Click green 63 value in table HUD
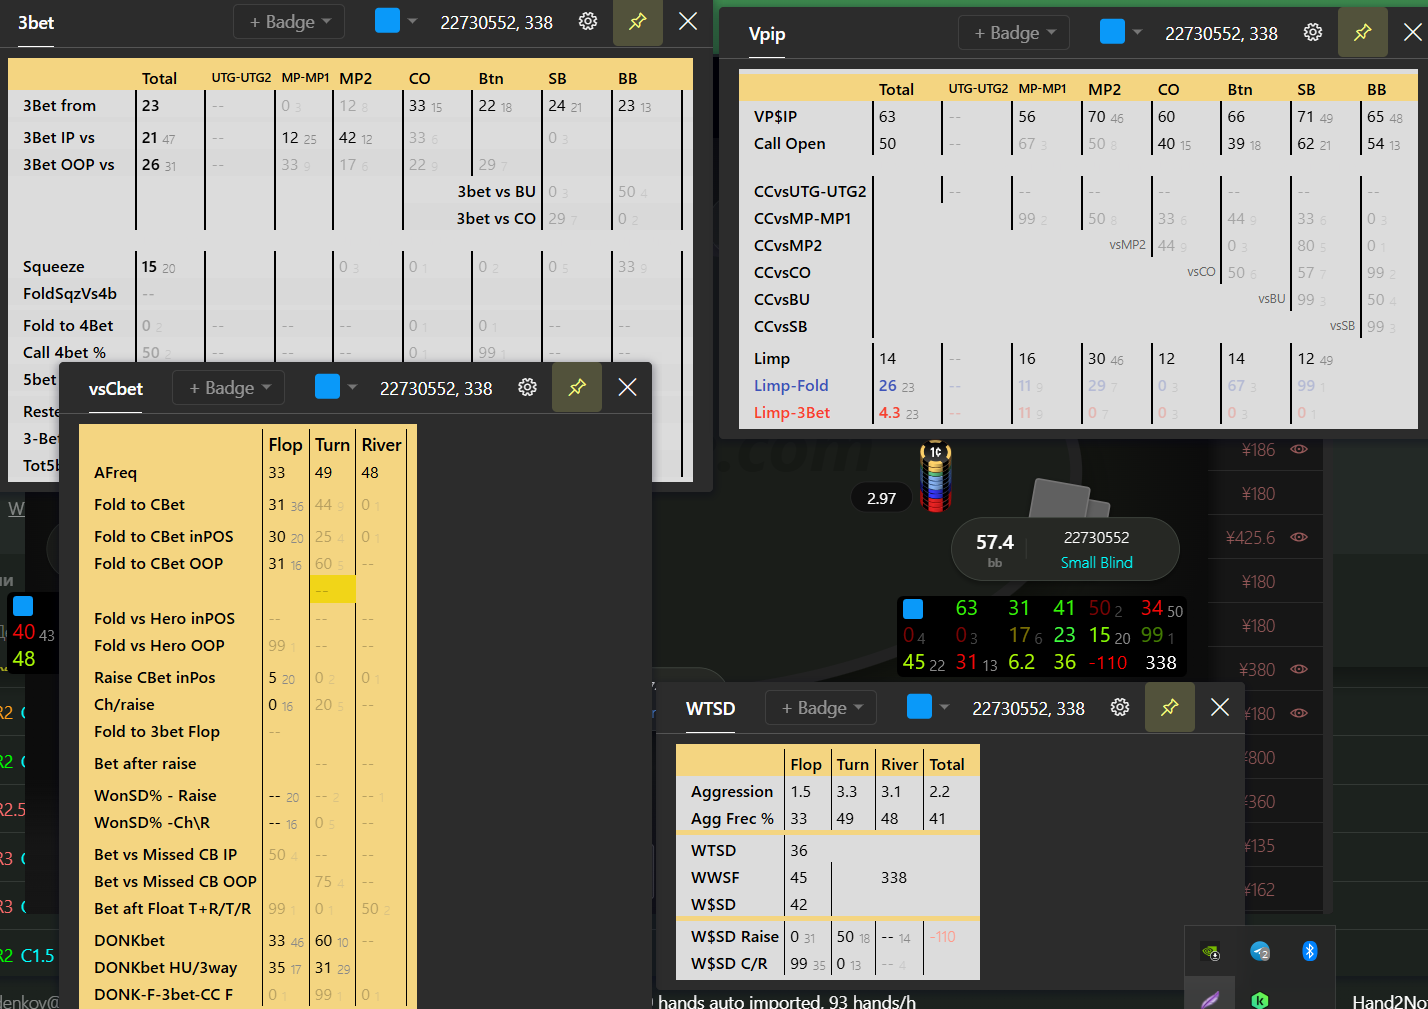Viewport: 1428px width, 1009px height. 966,608
